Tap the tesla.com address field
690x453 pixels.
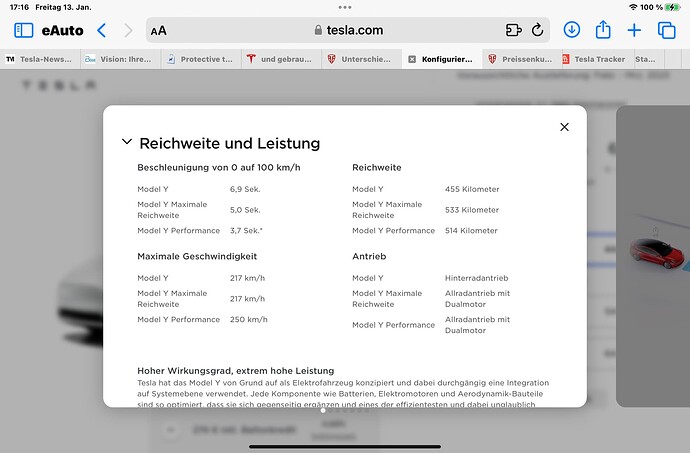coord(348,30)
